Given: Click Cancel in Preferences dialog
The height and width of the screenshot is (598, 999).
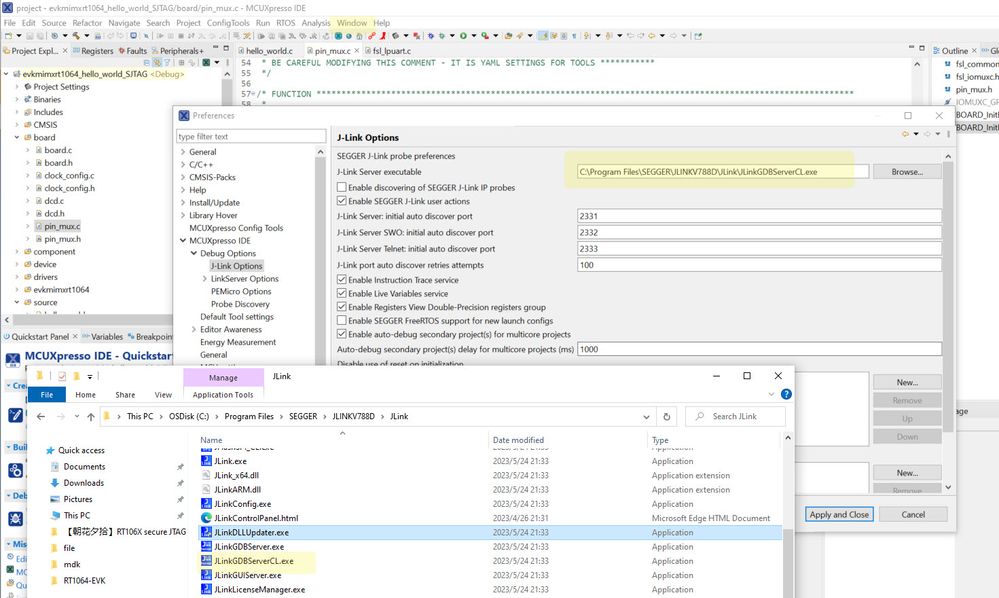Looking at the screenshot, I should 912,515.
